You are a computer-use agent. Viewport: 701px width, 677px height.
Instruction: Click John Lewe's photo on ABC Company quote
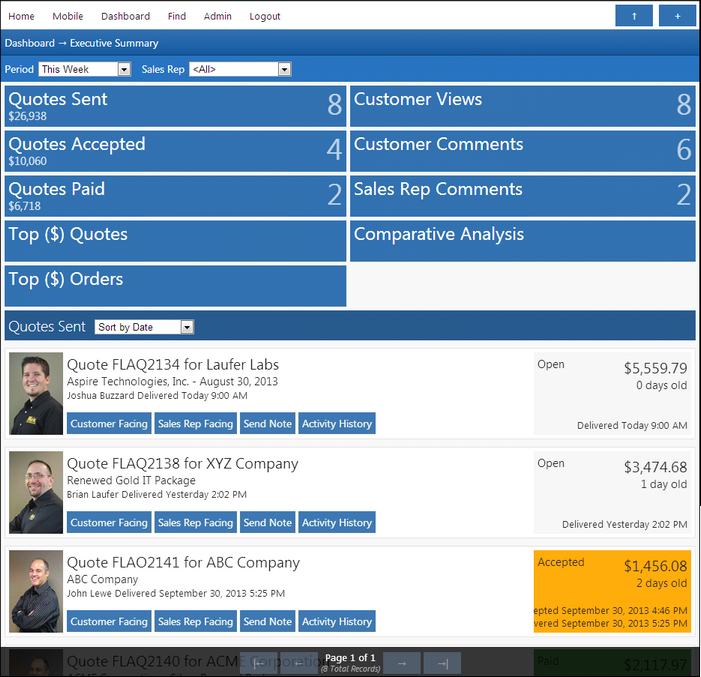pos(36,592)
